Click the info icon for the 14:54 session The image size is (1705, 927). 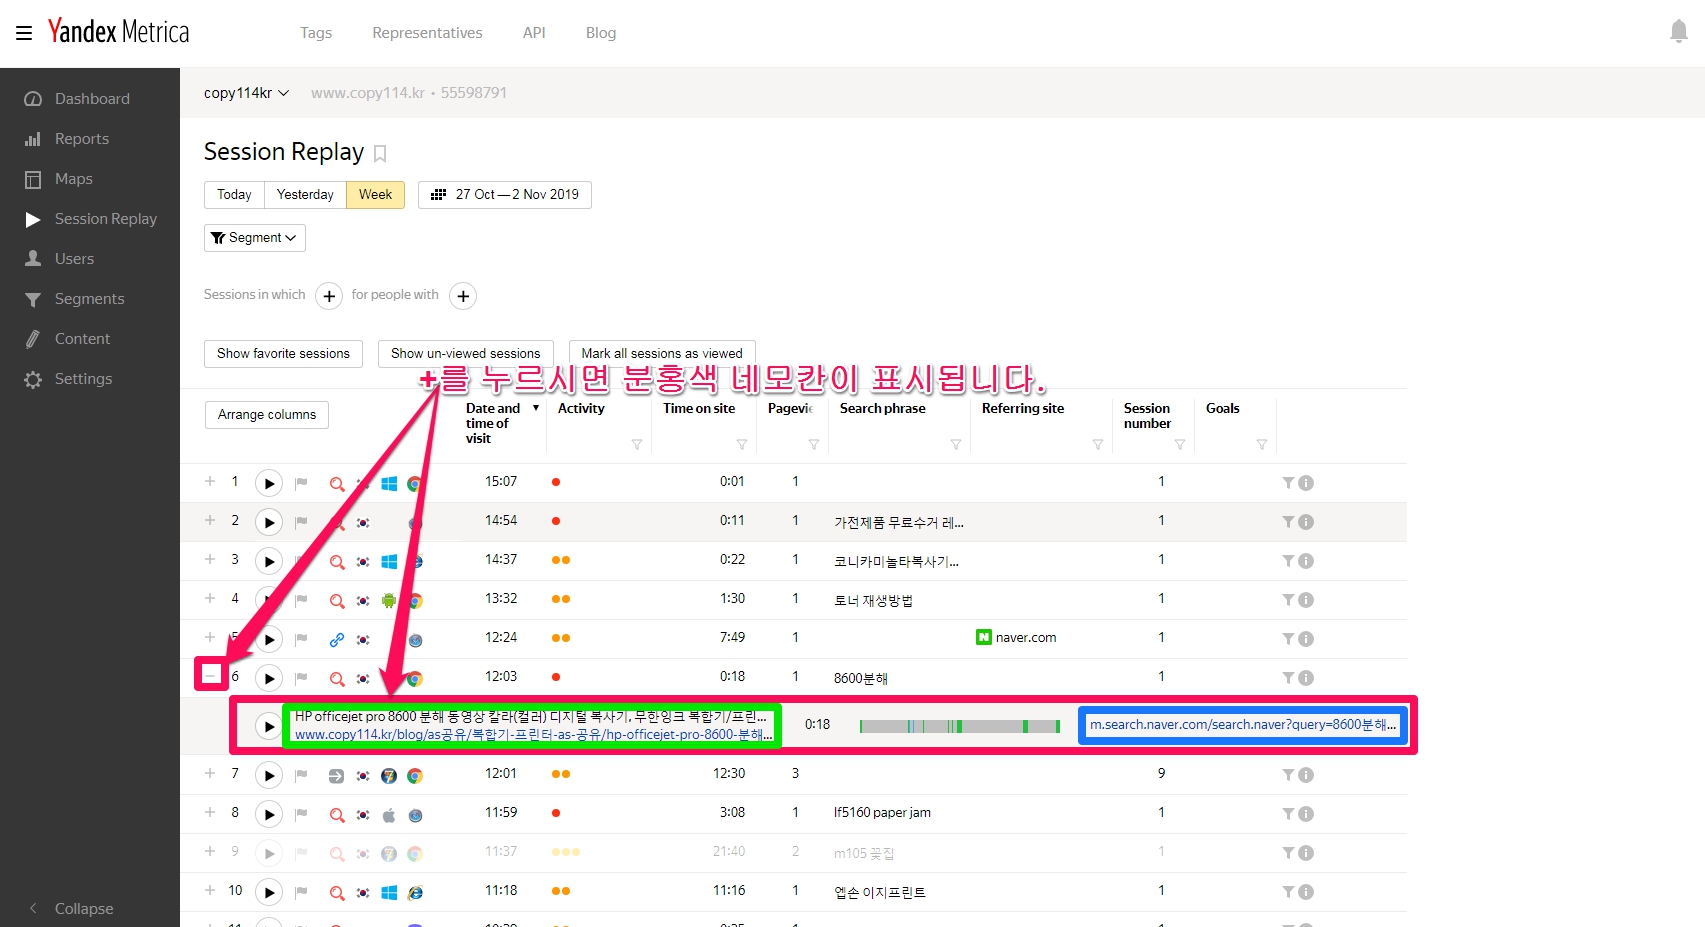(x=1306, y=522)
